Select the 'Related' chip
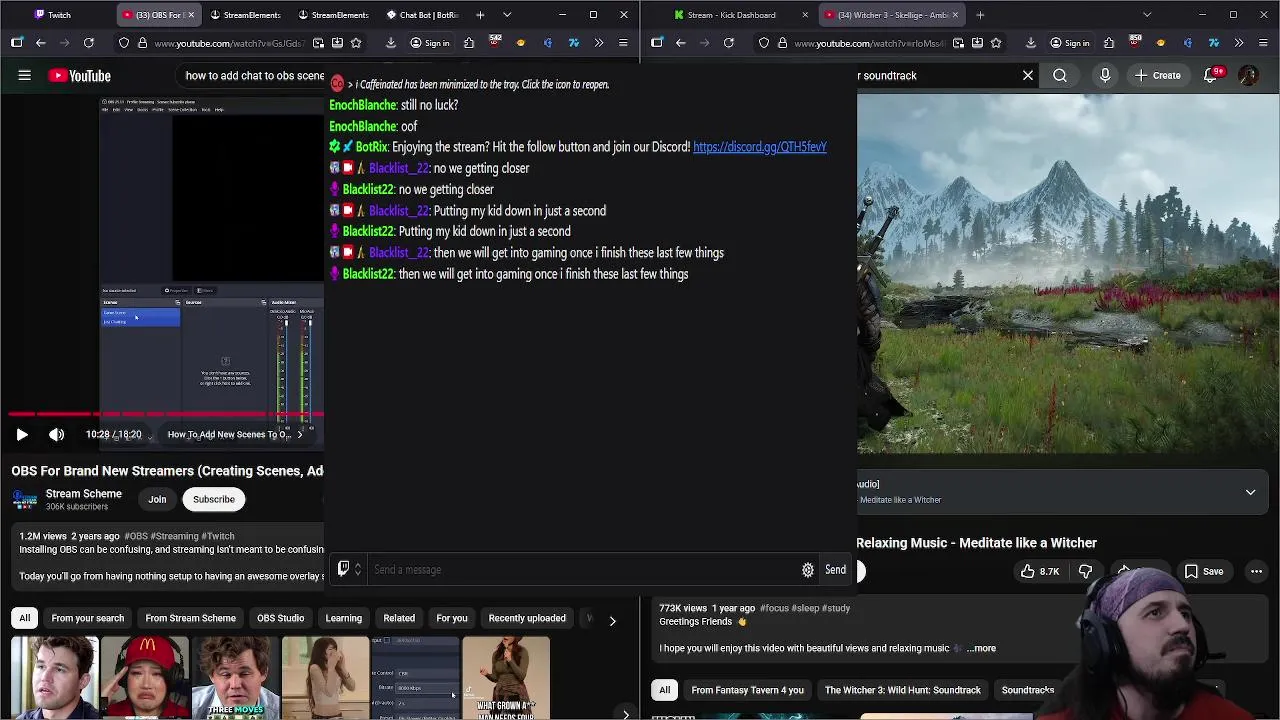 [x=399, y=618]
